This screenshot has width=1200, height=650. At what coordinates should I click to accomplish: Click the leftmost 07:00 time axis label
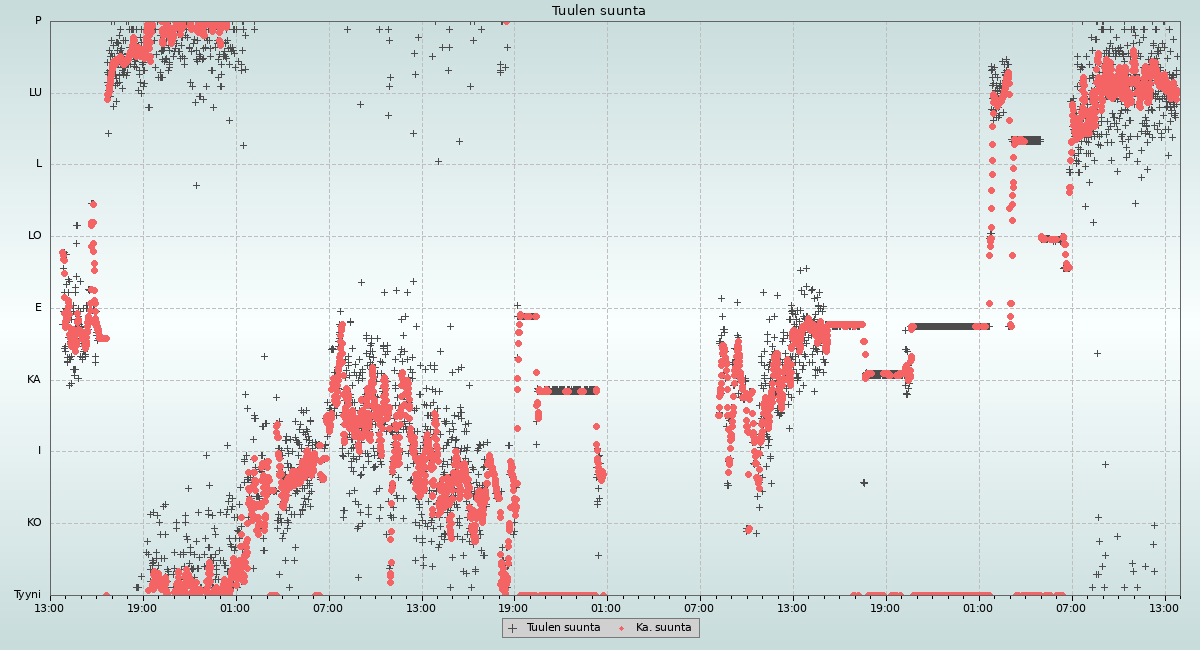(x=328, y=607)
